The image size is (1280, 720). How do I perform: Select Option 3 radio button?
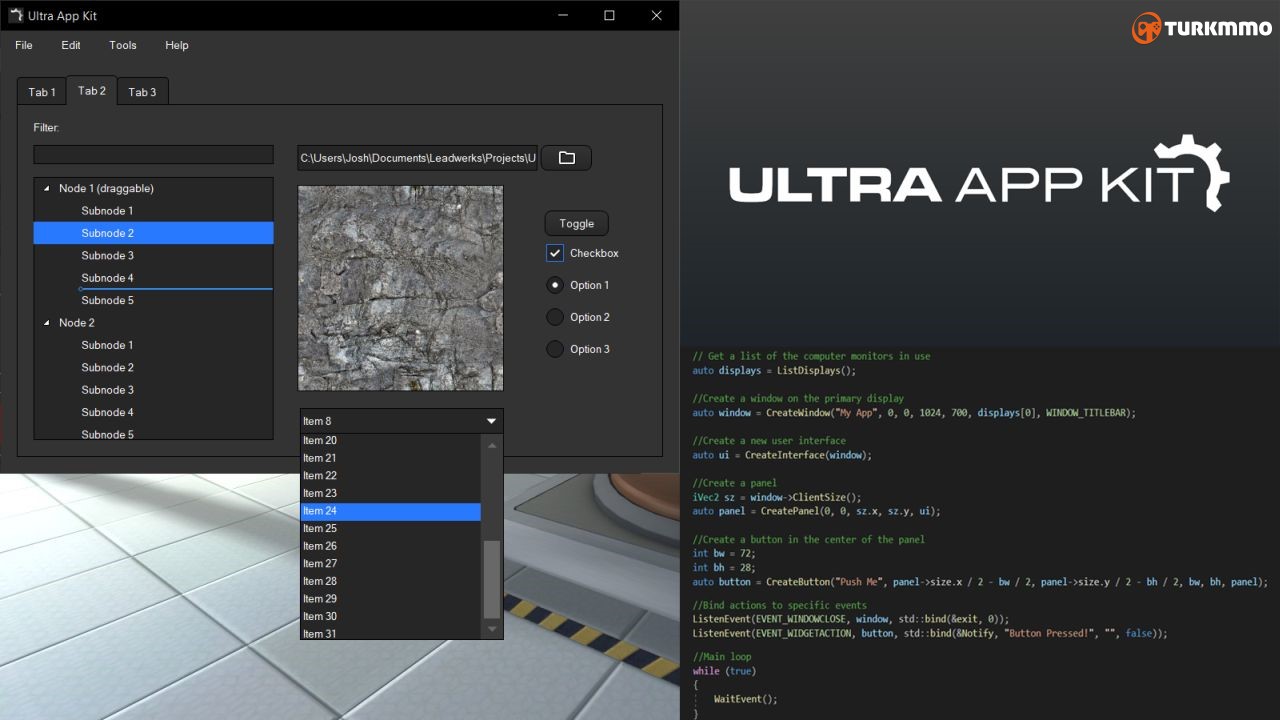(555, 349)
